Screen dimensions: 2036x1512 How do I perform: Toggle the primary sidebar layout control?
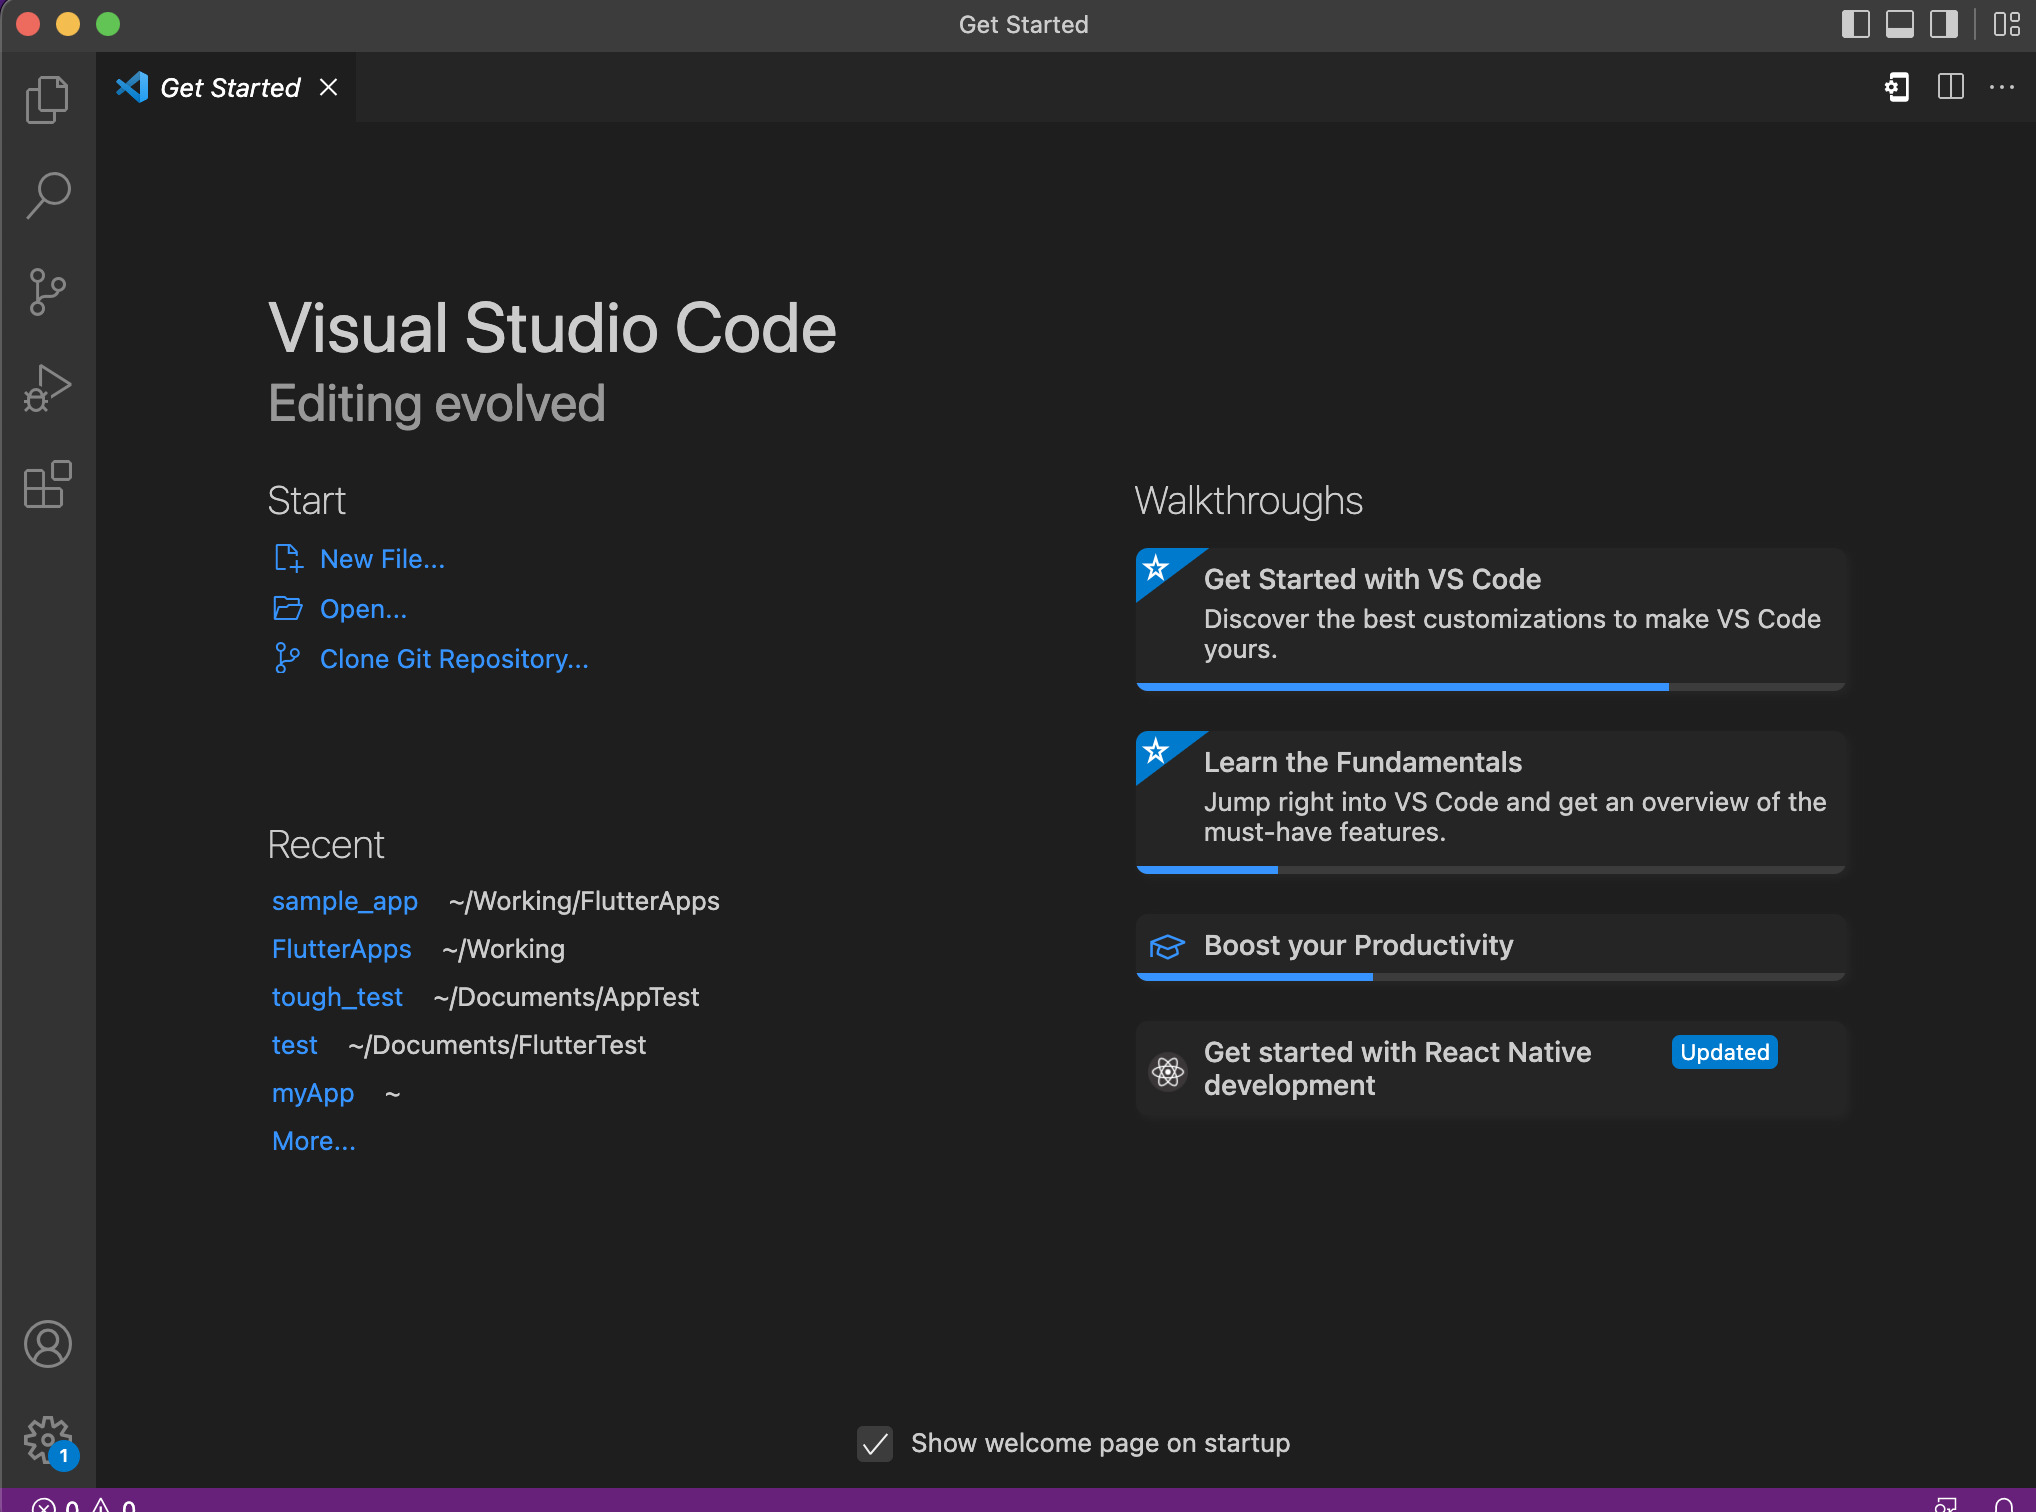pyautogui.click(x=1856, y=24)
